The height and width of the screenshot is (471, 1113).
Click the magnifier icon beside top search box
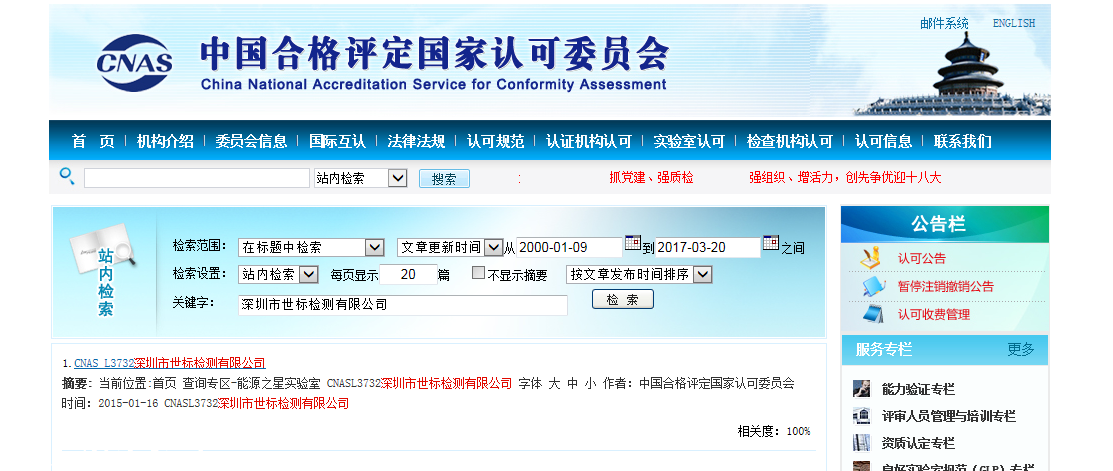pos(67,176)
